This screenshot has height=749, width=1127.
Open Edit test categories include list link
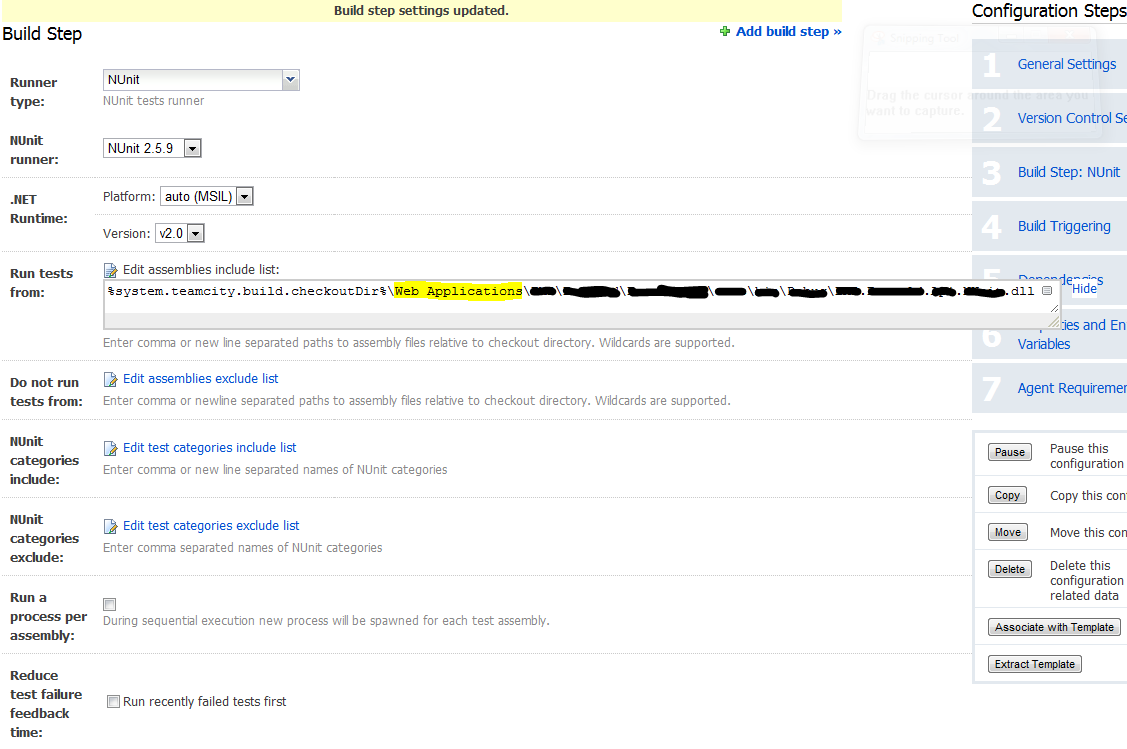point(209,448)
